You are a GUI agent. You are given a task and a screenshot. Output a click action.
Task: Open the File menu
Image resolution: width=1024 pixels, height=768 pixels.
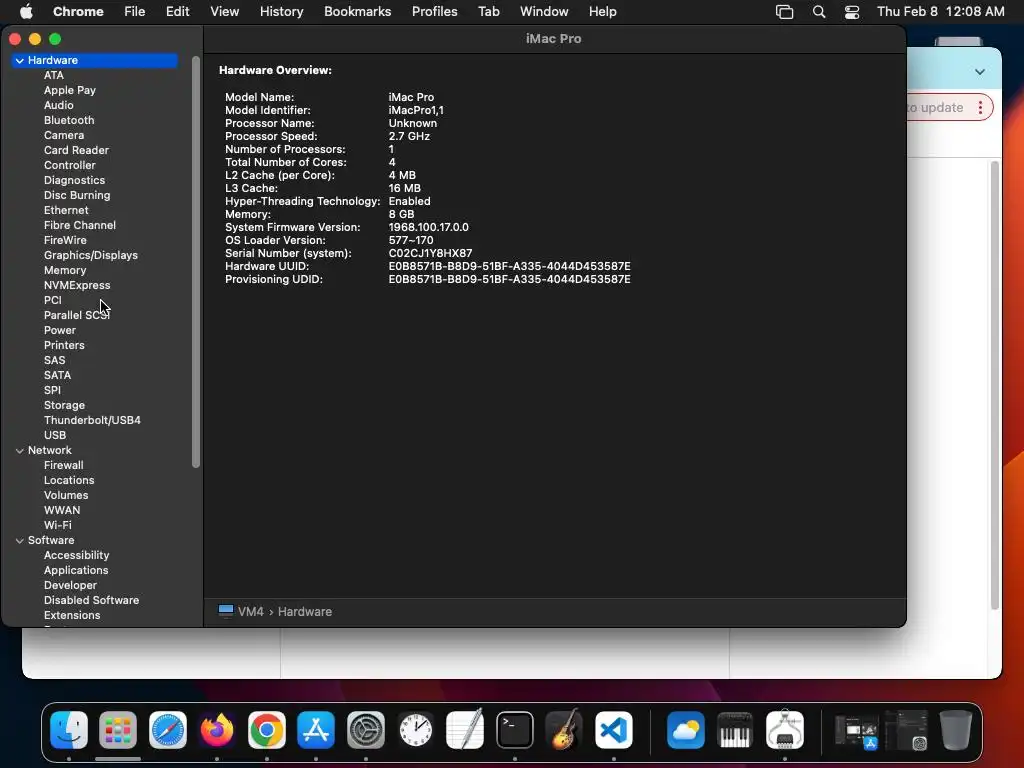(x=135, y=12)
